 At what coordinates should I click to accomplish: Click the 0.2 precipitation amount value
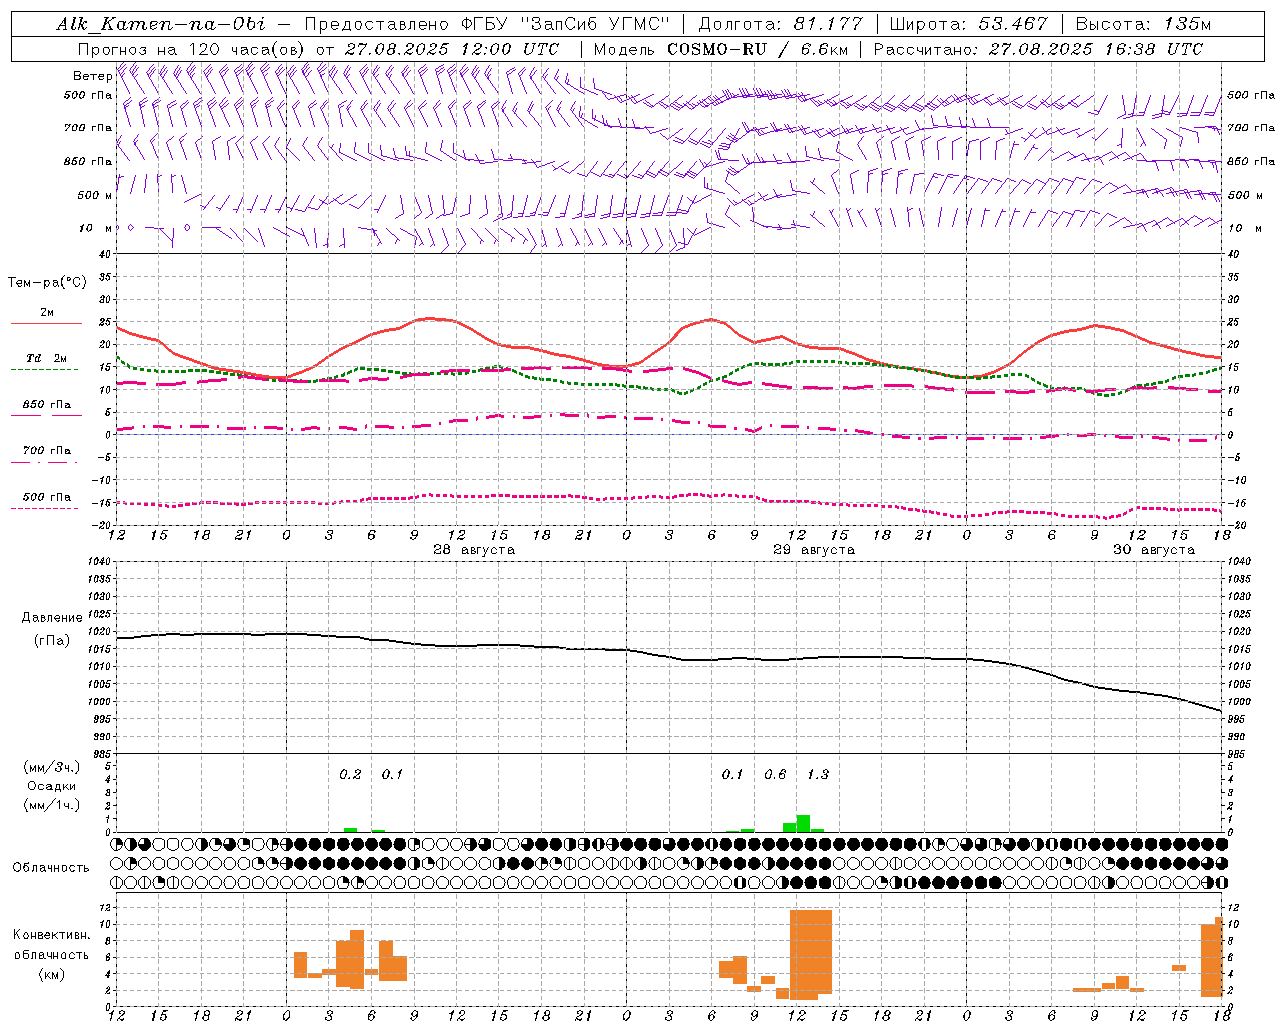[x=350, y=774]
